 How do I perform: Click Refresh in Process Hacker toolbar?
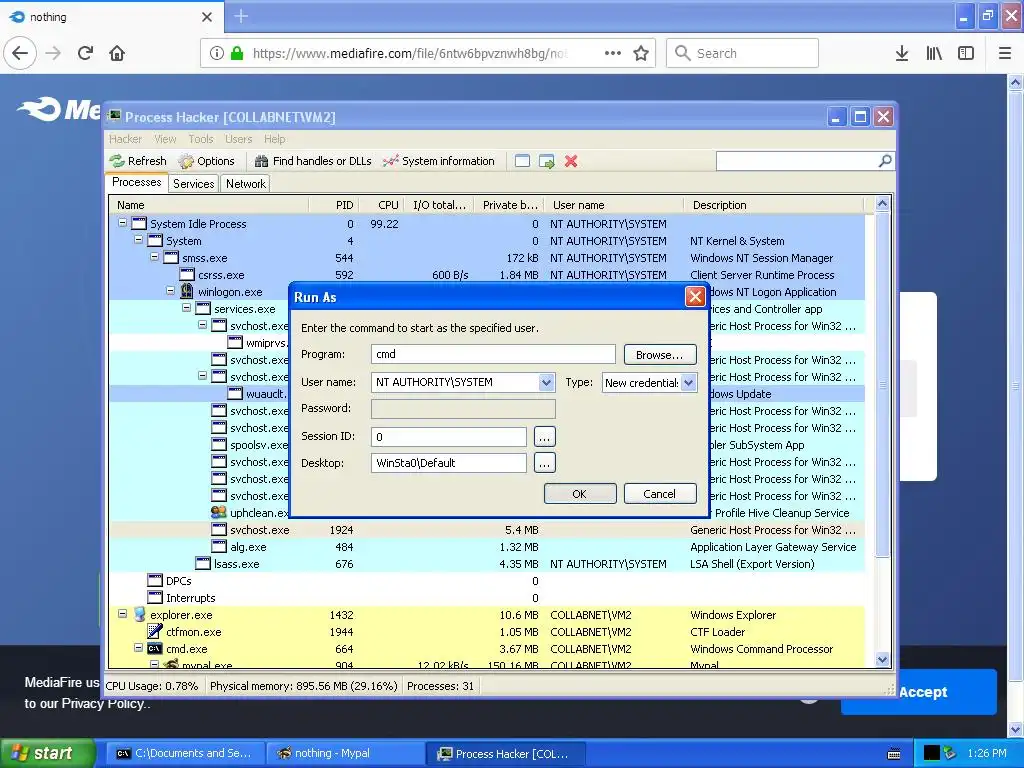[138, 161]
